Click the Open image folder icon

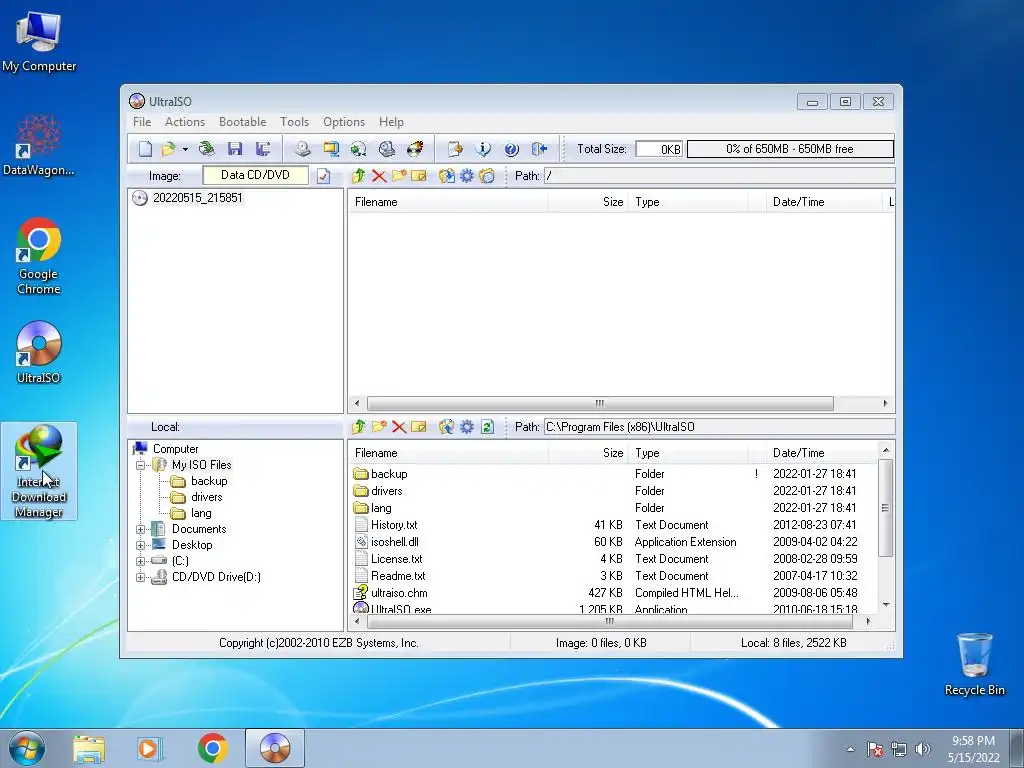(168, 149)
